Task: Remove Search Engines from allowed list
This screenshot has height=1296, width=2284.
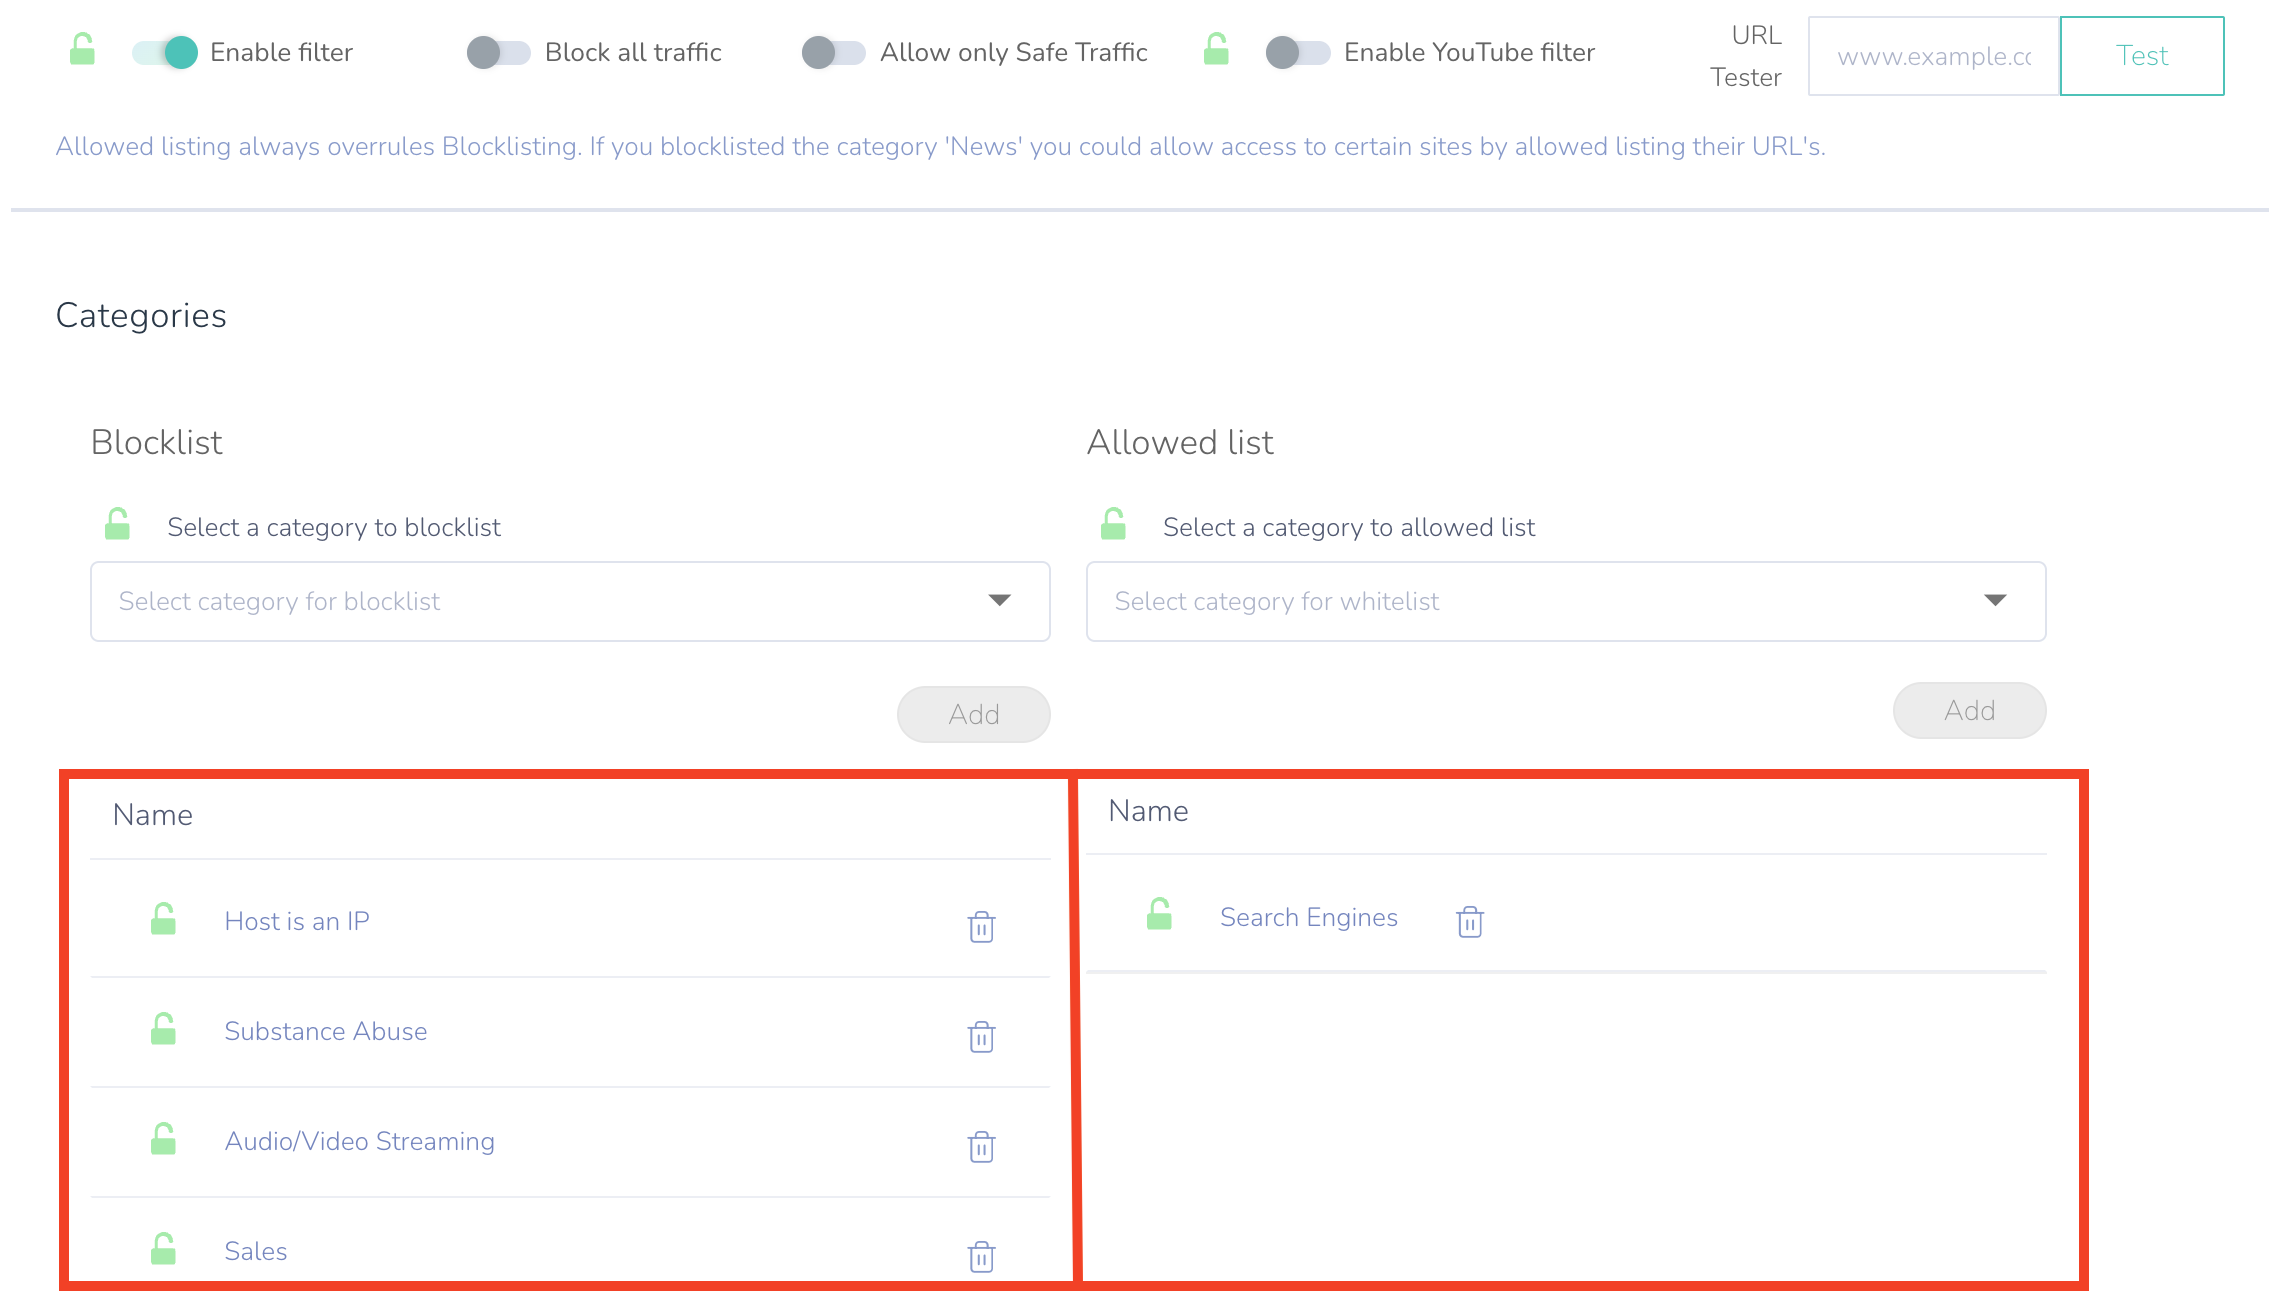Action: coord(1469,921)
